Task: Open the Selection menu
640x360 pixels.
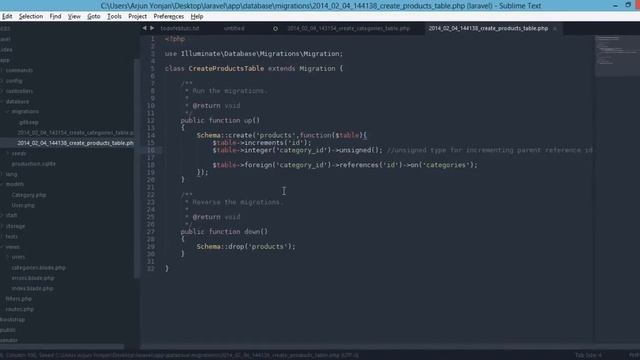Action: (31, 16)
